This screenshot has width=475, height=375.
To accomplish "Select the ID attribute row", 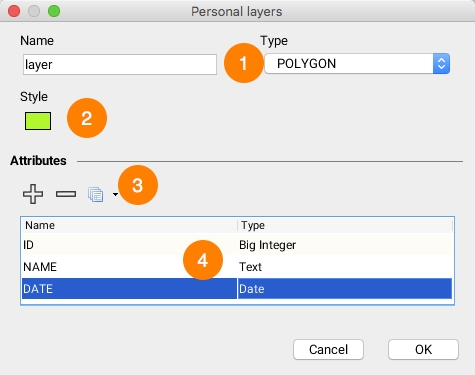I will (x=237, y=245).
